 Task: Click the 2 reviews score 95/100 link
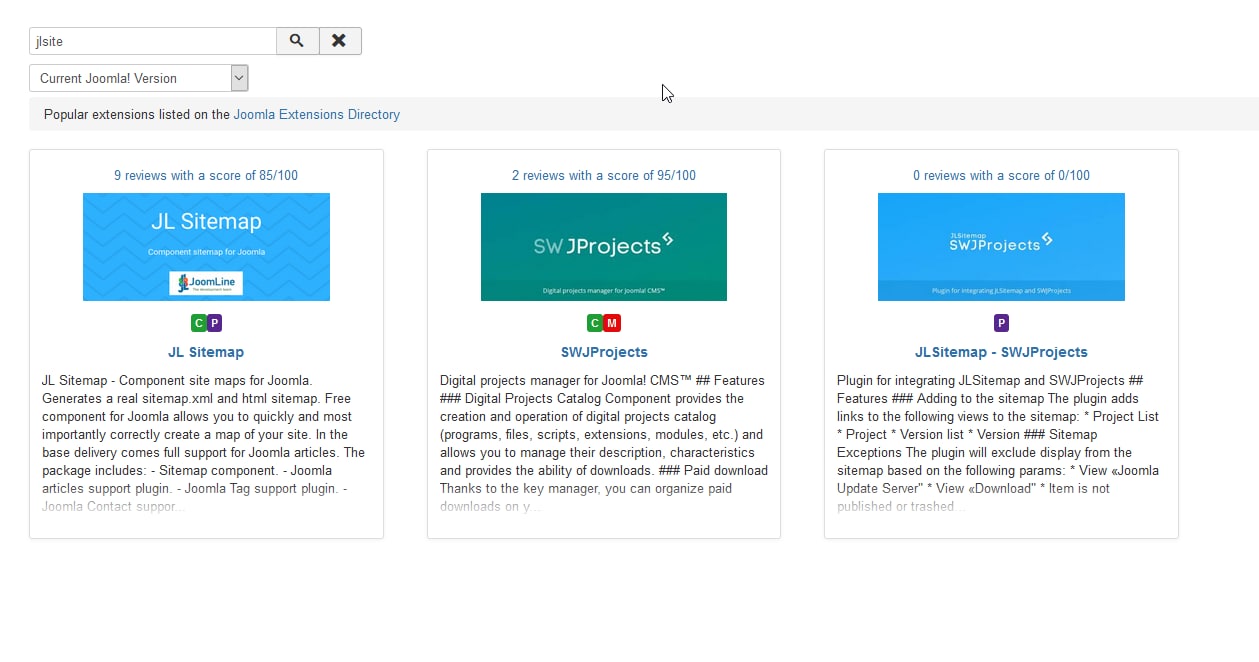604,175
